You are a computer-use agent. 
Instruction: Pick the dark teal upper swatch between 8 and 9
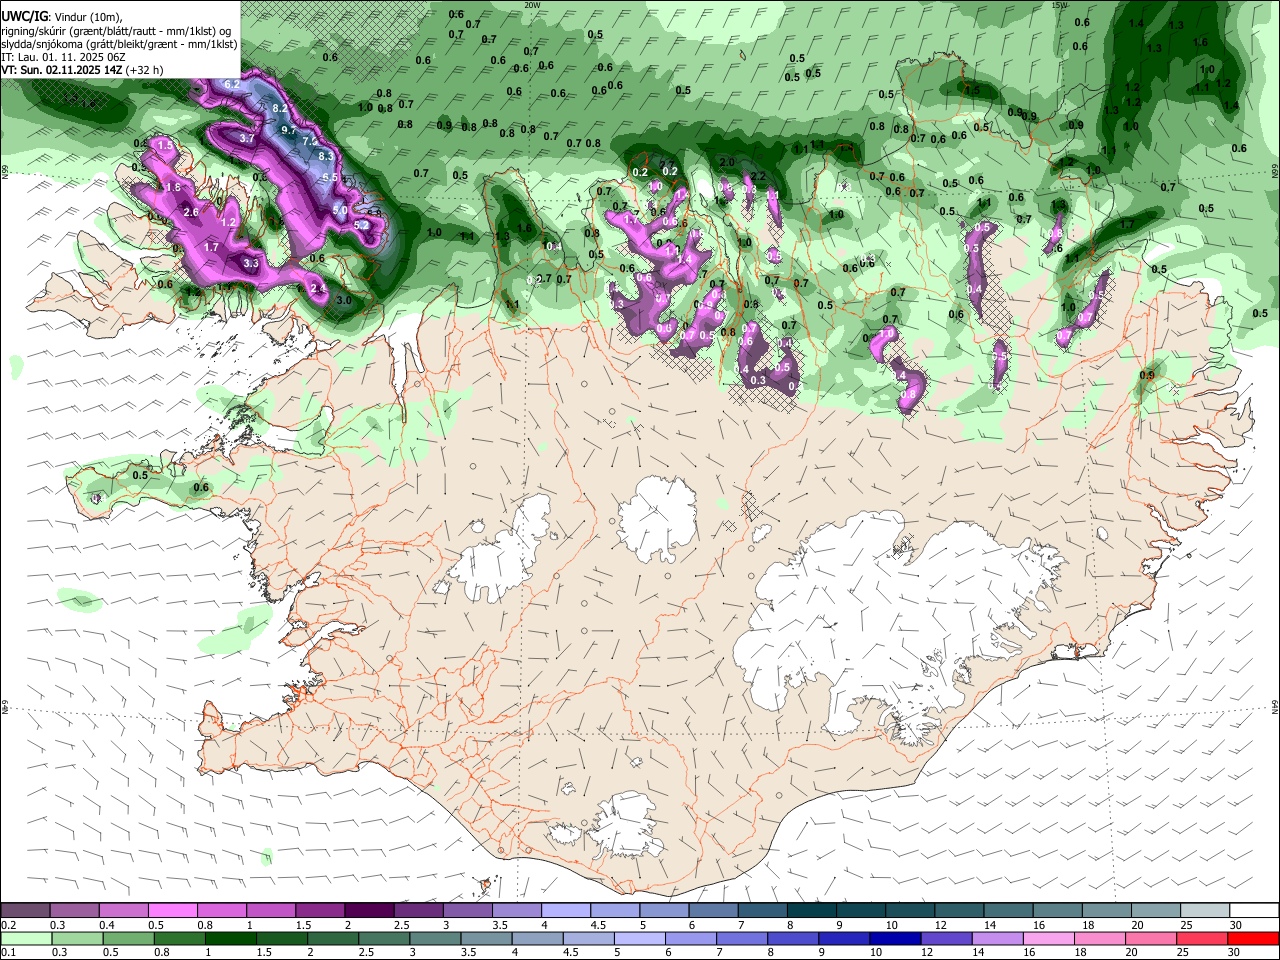coord(812,911)
